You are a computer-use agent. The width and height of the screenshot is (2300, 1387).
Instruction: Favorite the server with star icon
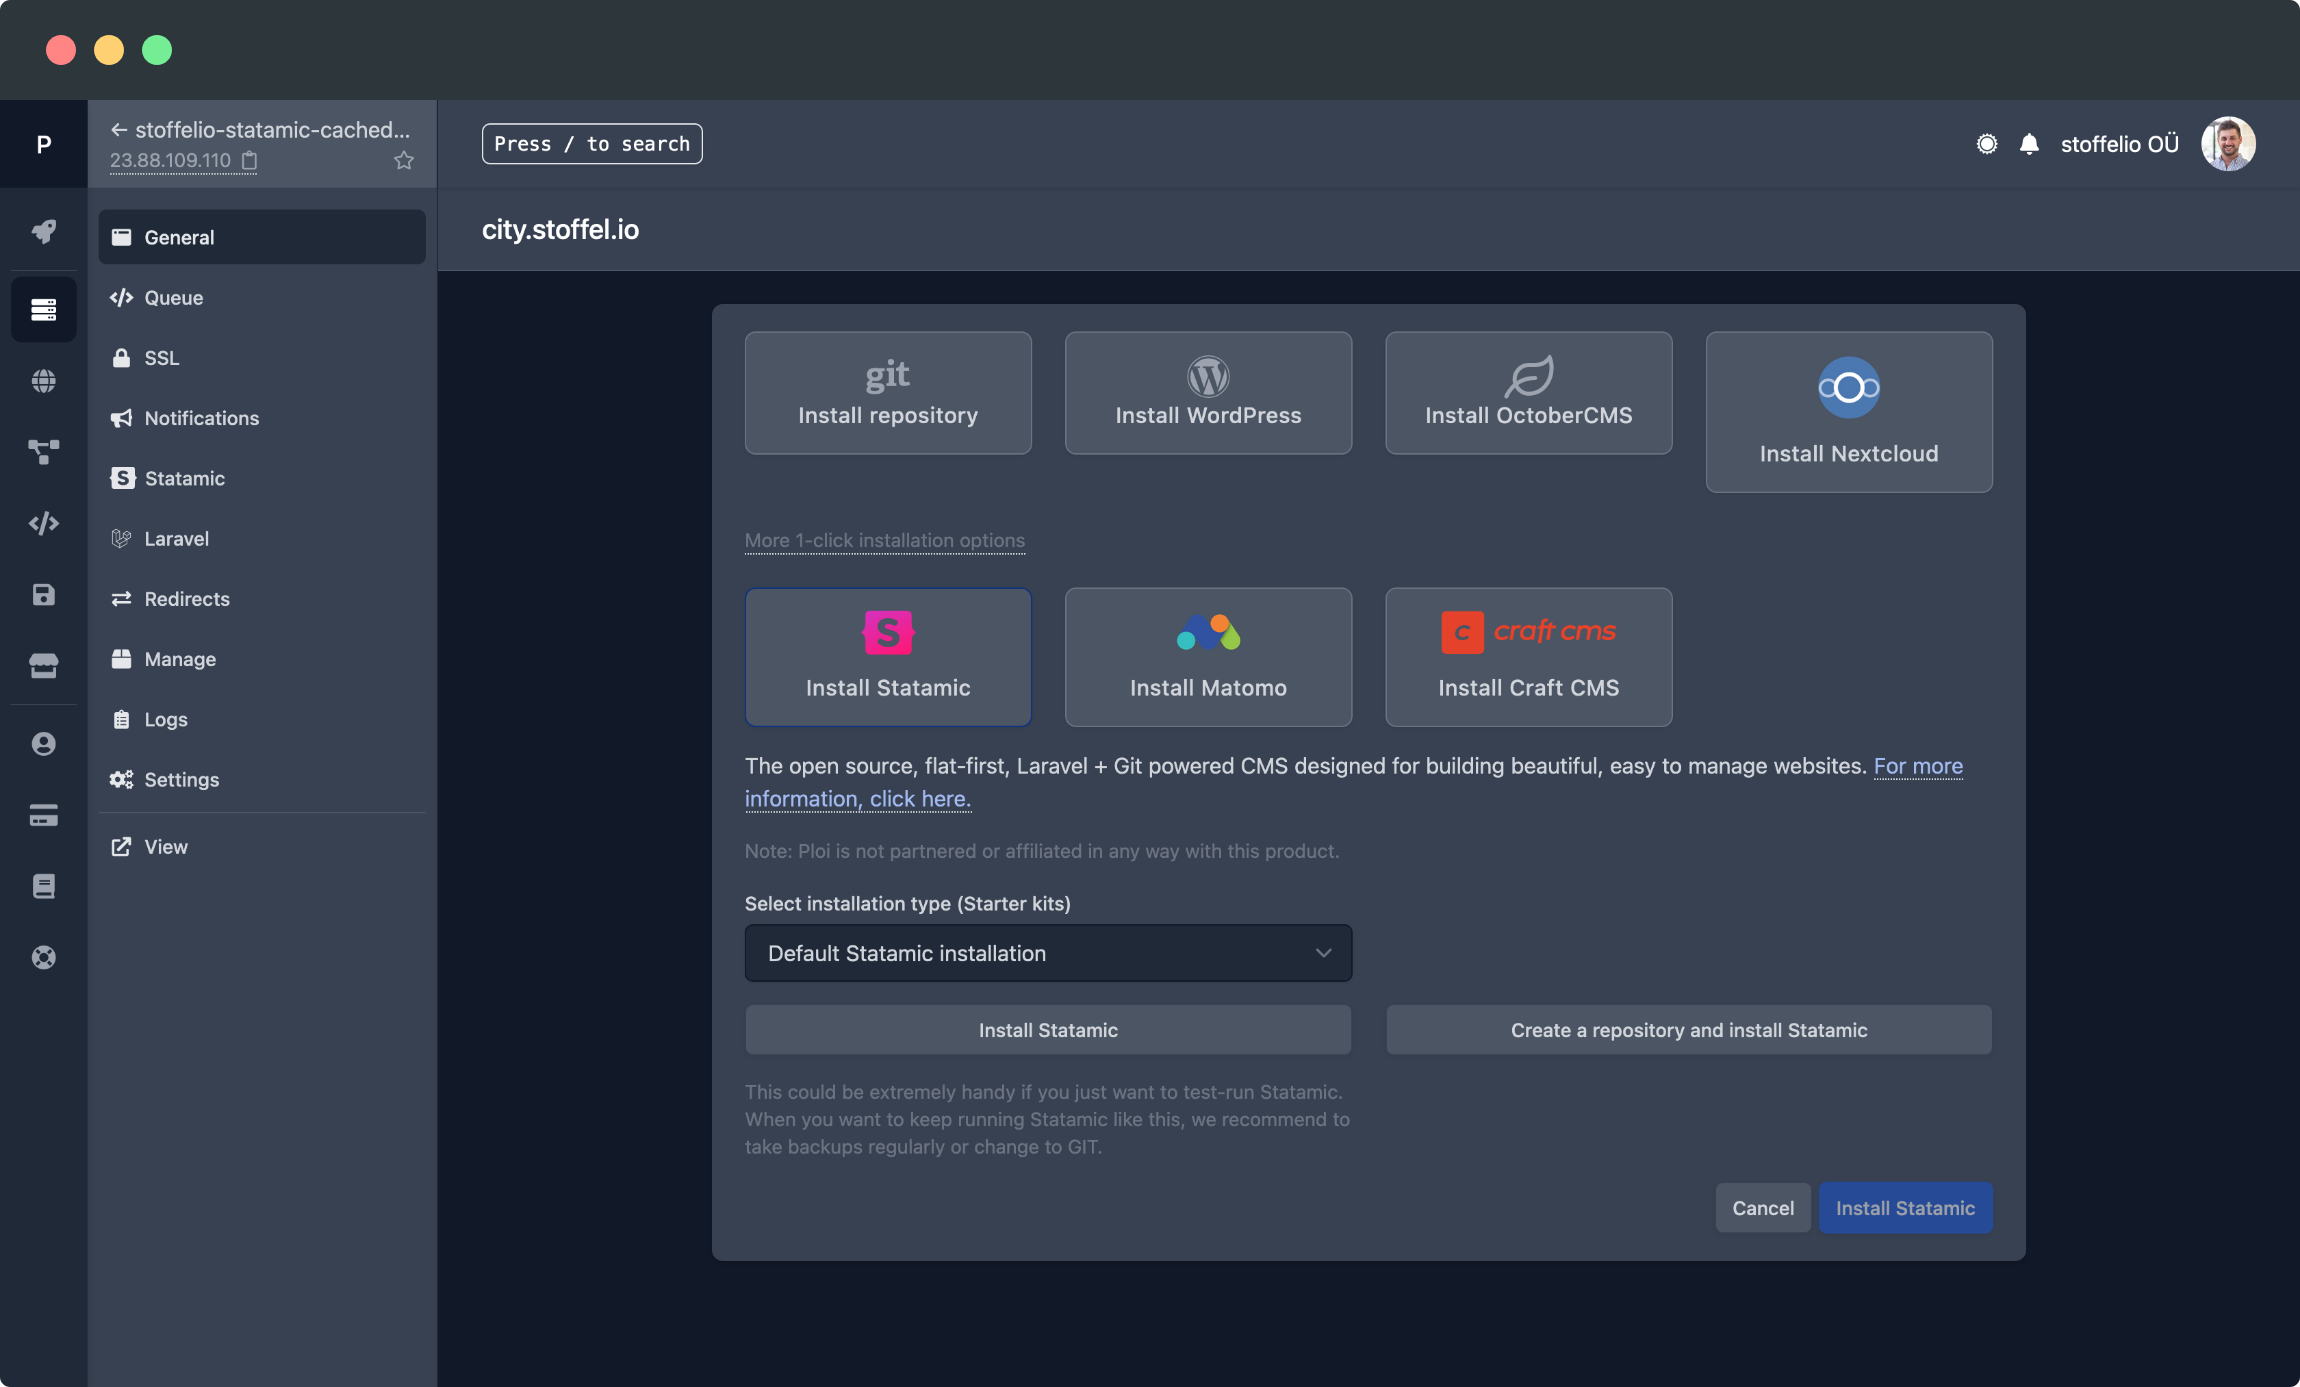pos(404,160)
